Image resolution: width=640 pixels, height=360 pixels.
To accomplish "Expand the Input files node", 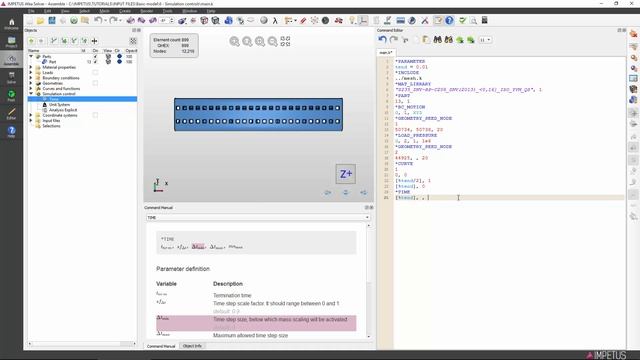I will pos(31,120).
